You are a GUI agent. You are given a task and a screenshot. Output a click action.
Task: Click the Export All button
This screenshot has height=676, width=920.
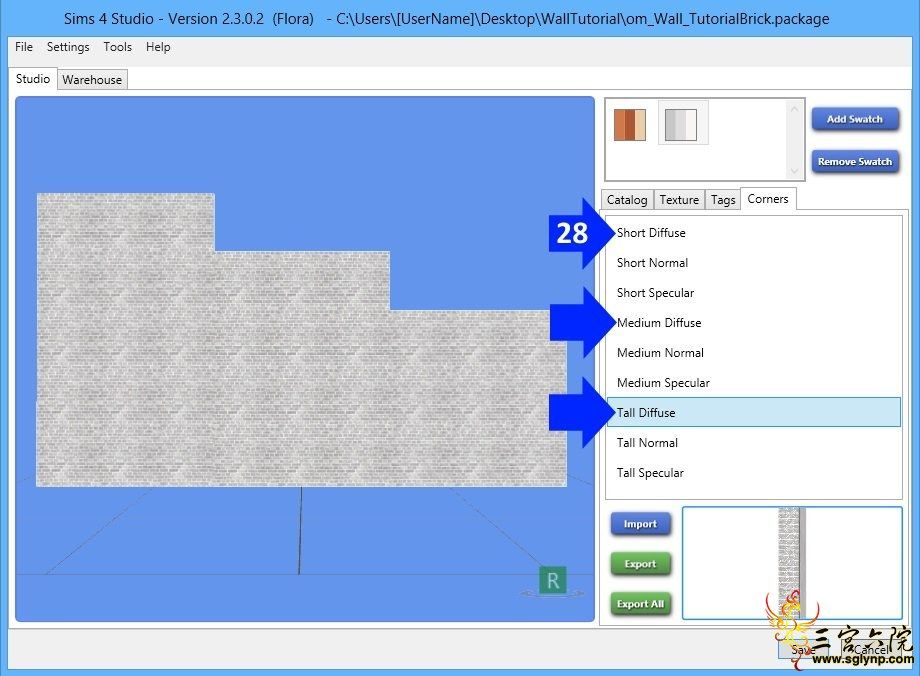coord(640,604)
